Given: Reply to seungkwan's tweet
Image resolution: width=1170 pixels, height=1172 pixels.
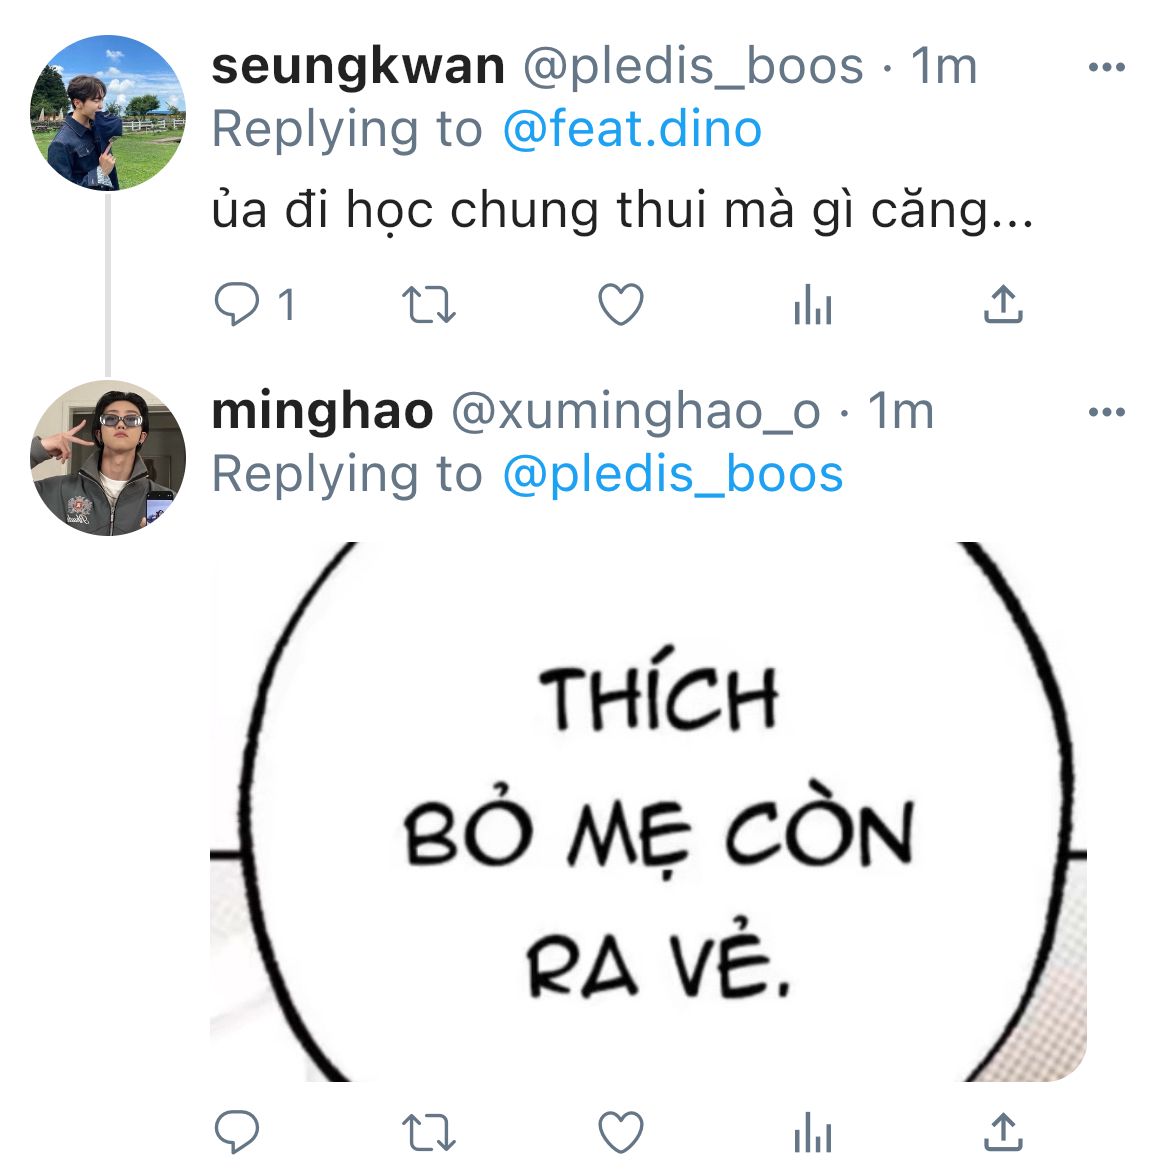Looking at the screenshot, I should 237,303.
